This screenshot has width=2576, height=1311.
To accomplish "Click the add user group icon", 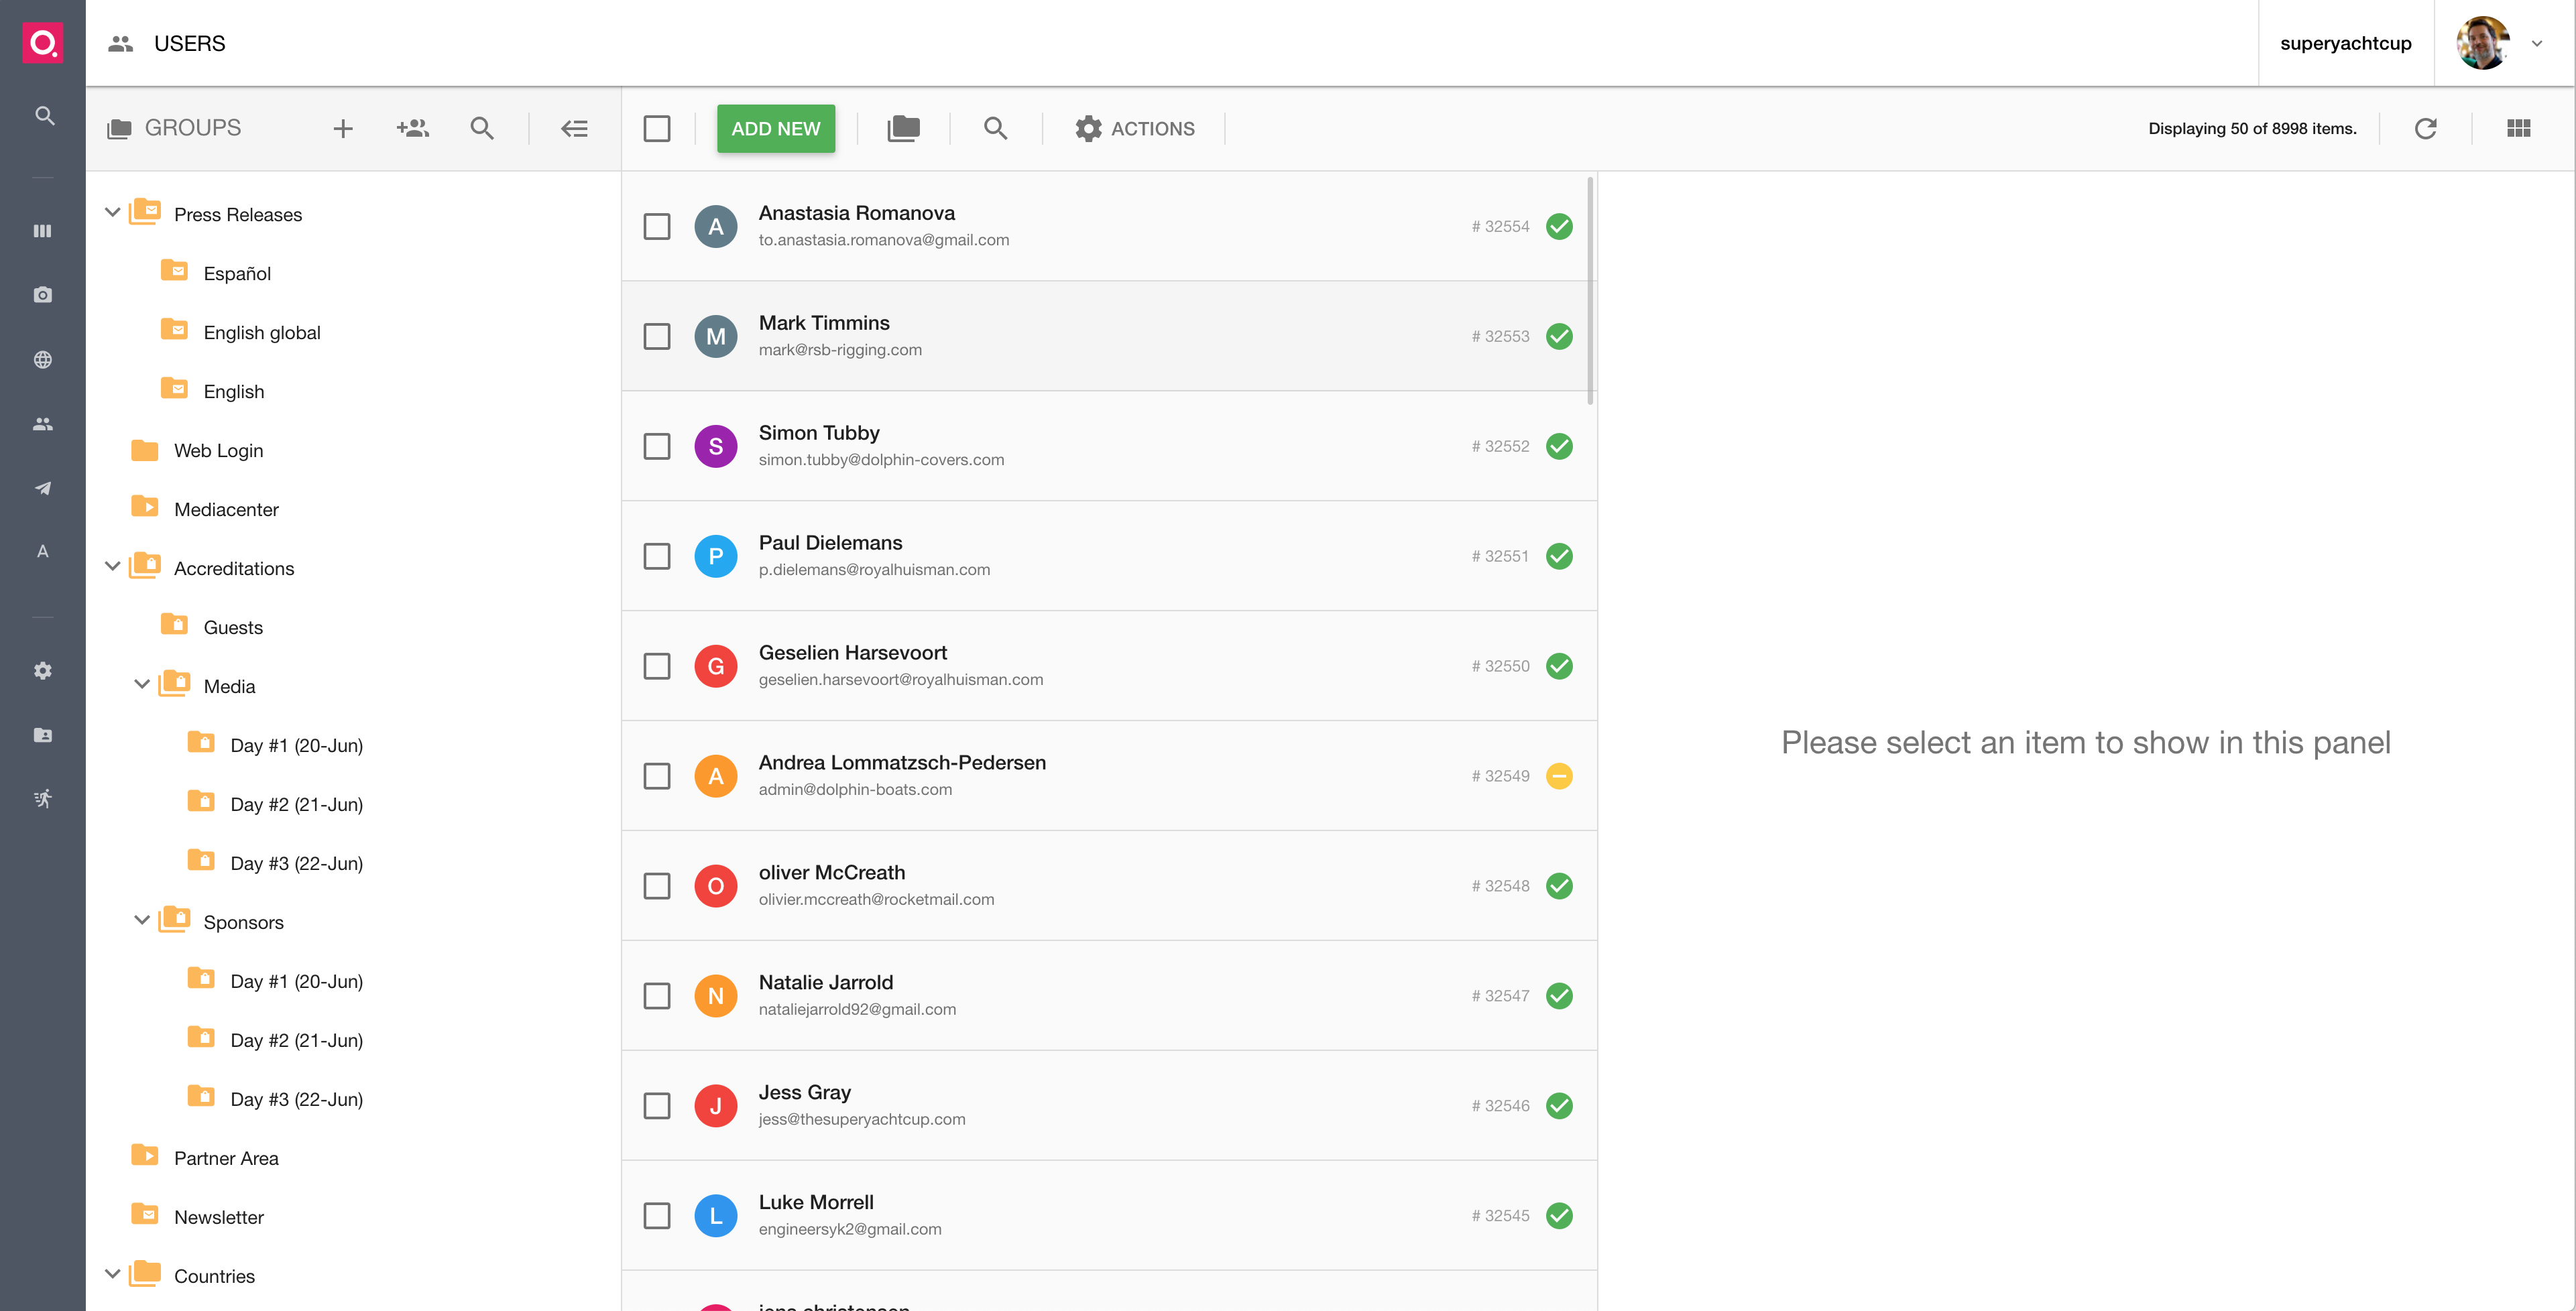I will (x=412, y=128).
